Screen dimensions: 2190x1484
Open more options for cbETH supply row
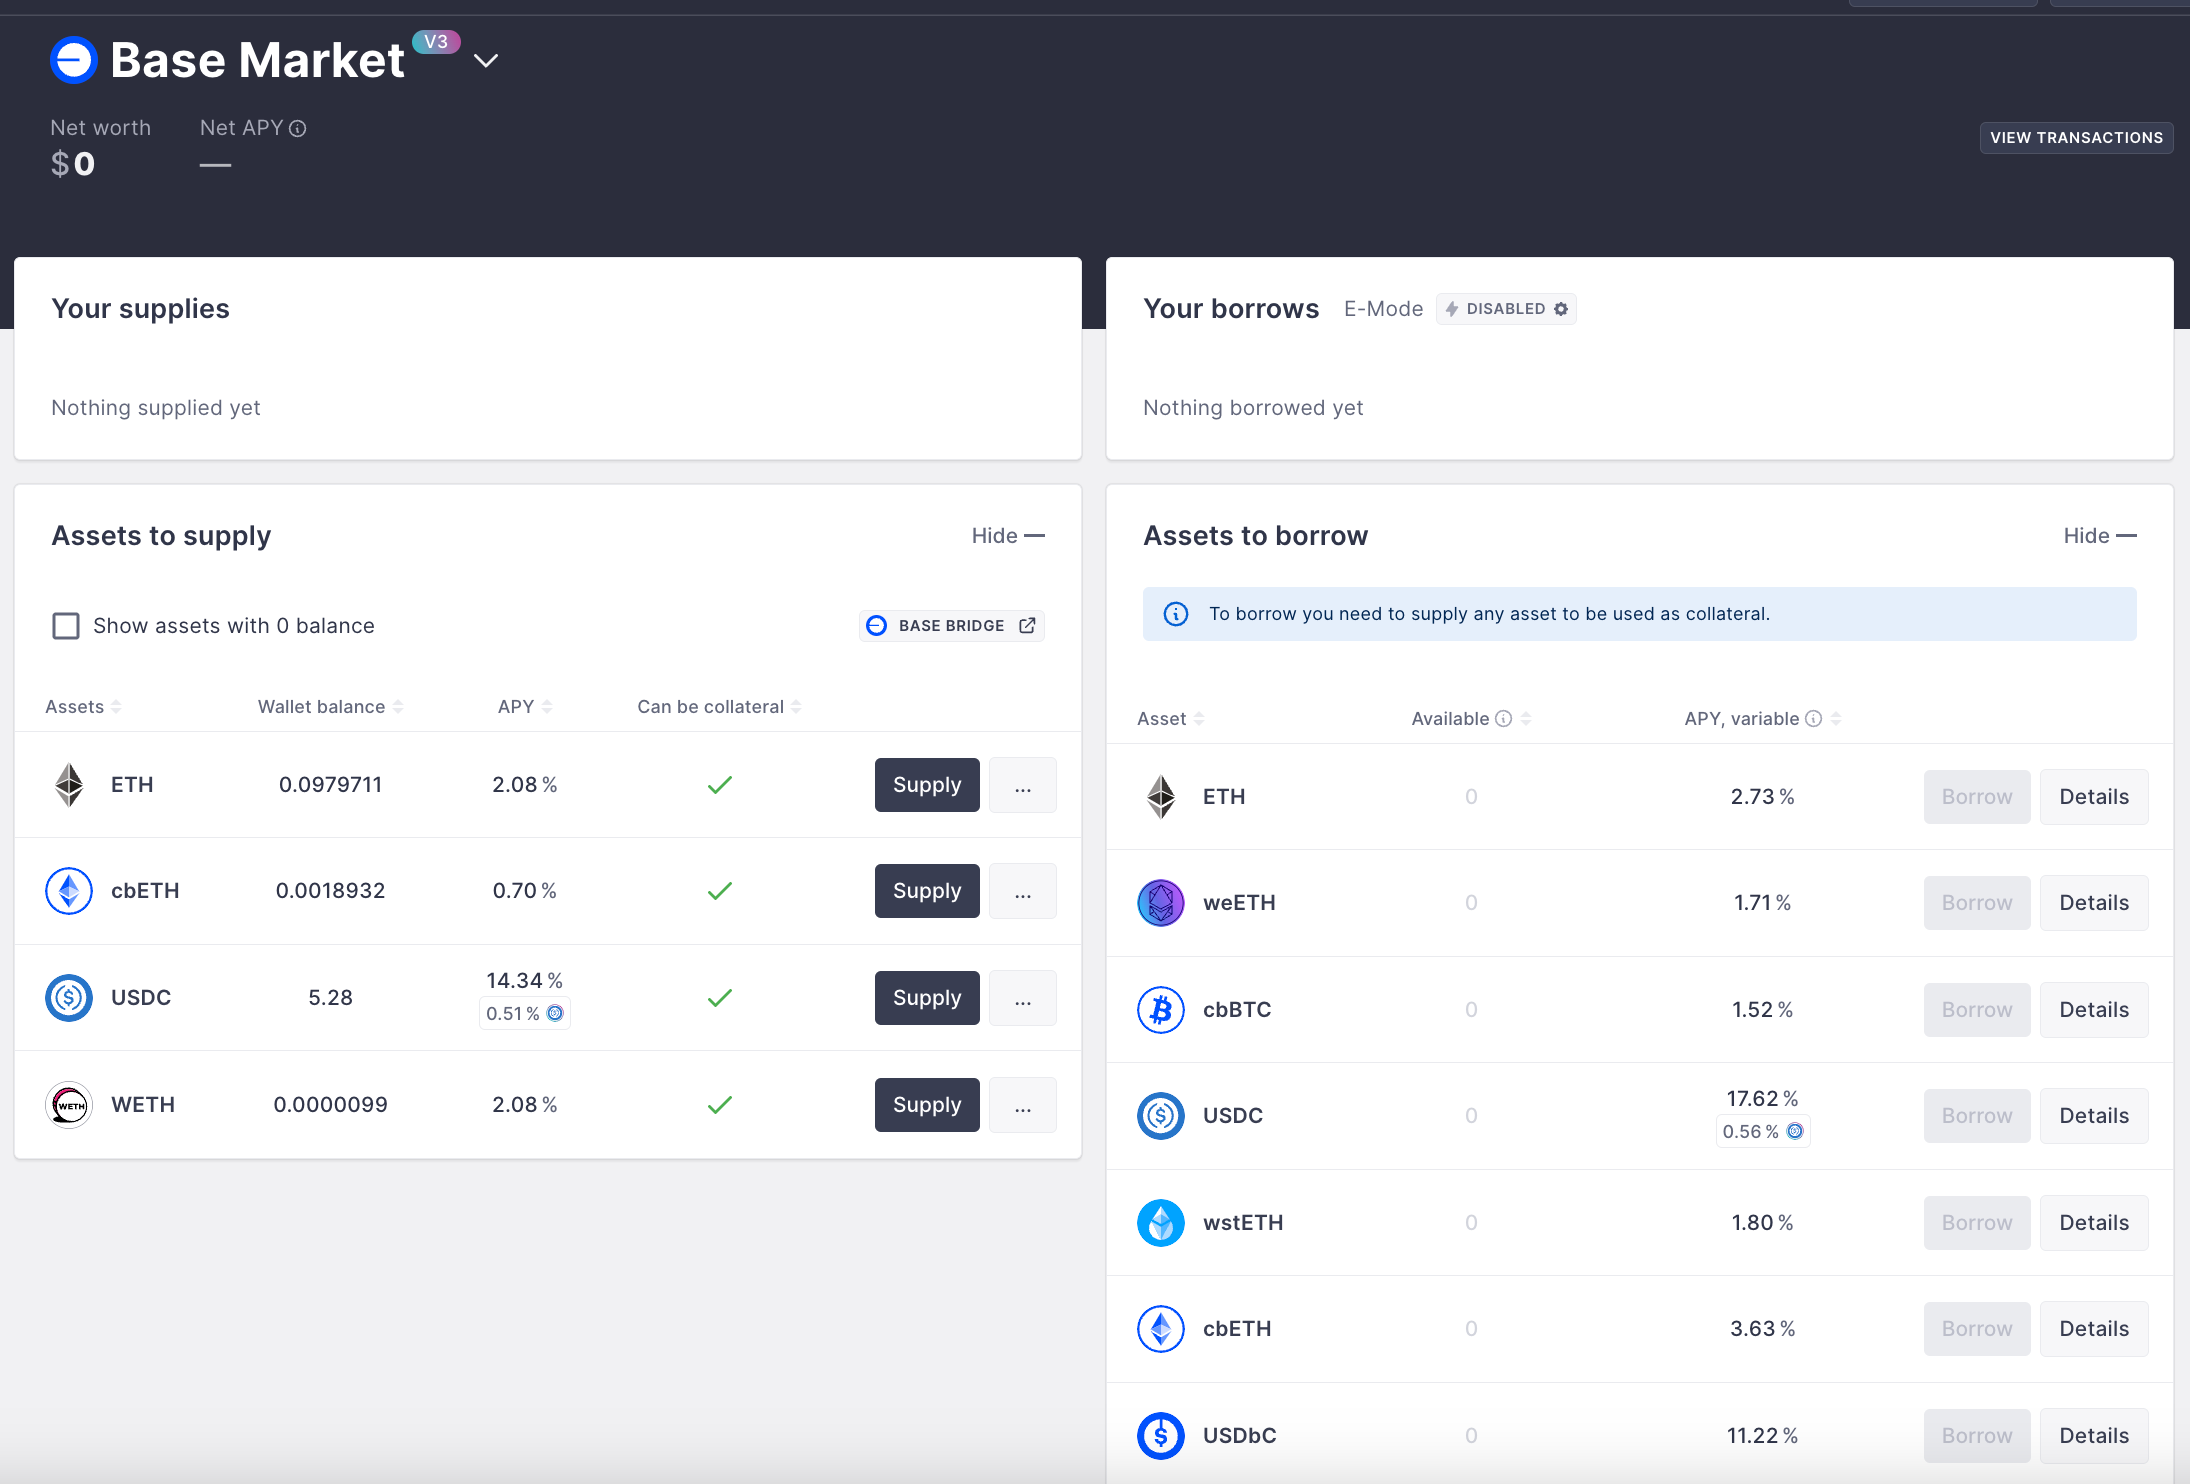pyautogui.click(x=1023, y=891)
